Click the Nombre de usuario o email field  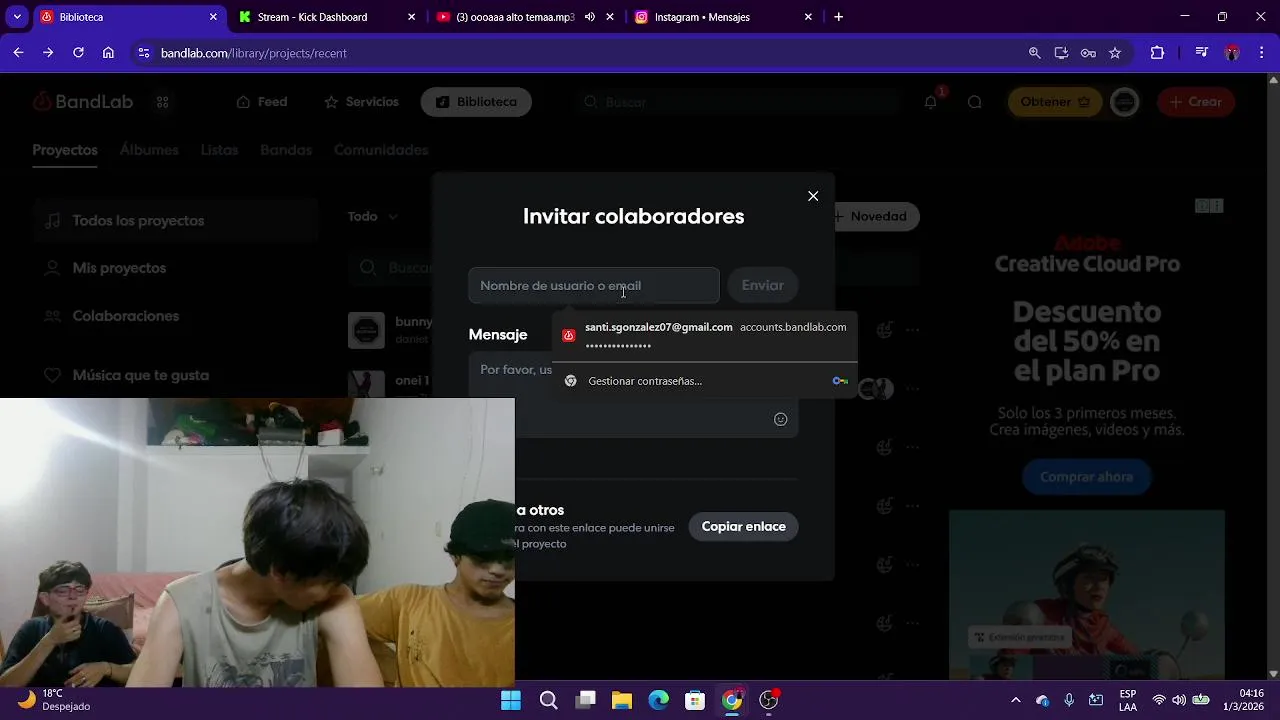click(x=594, y=285)
